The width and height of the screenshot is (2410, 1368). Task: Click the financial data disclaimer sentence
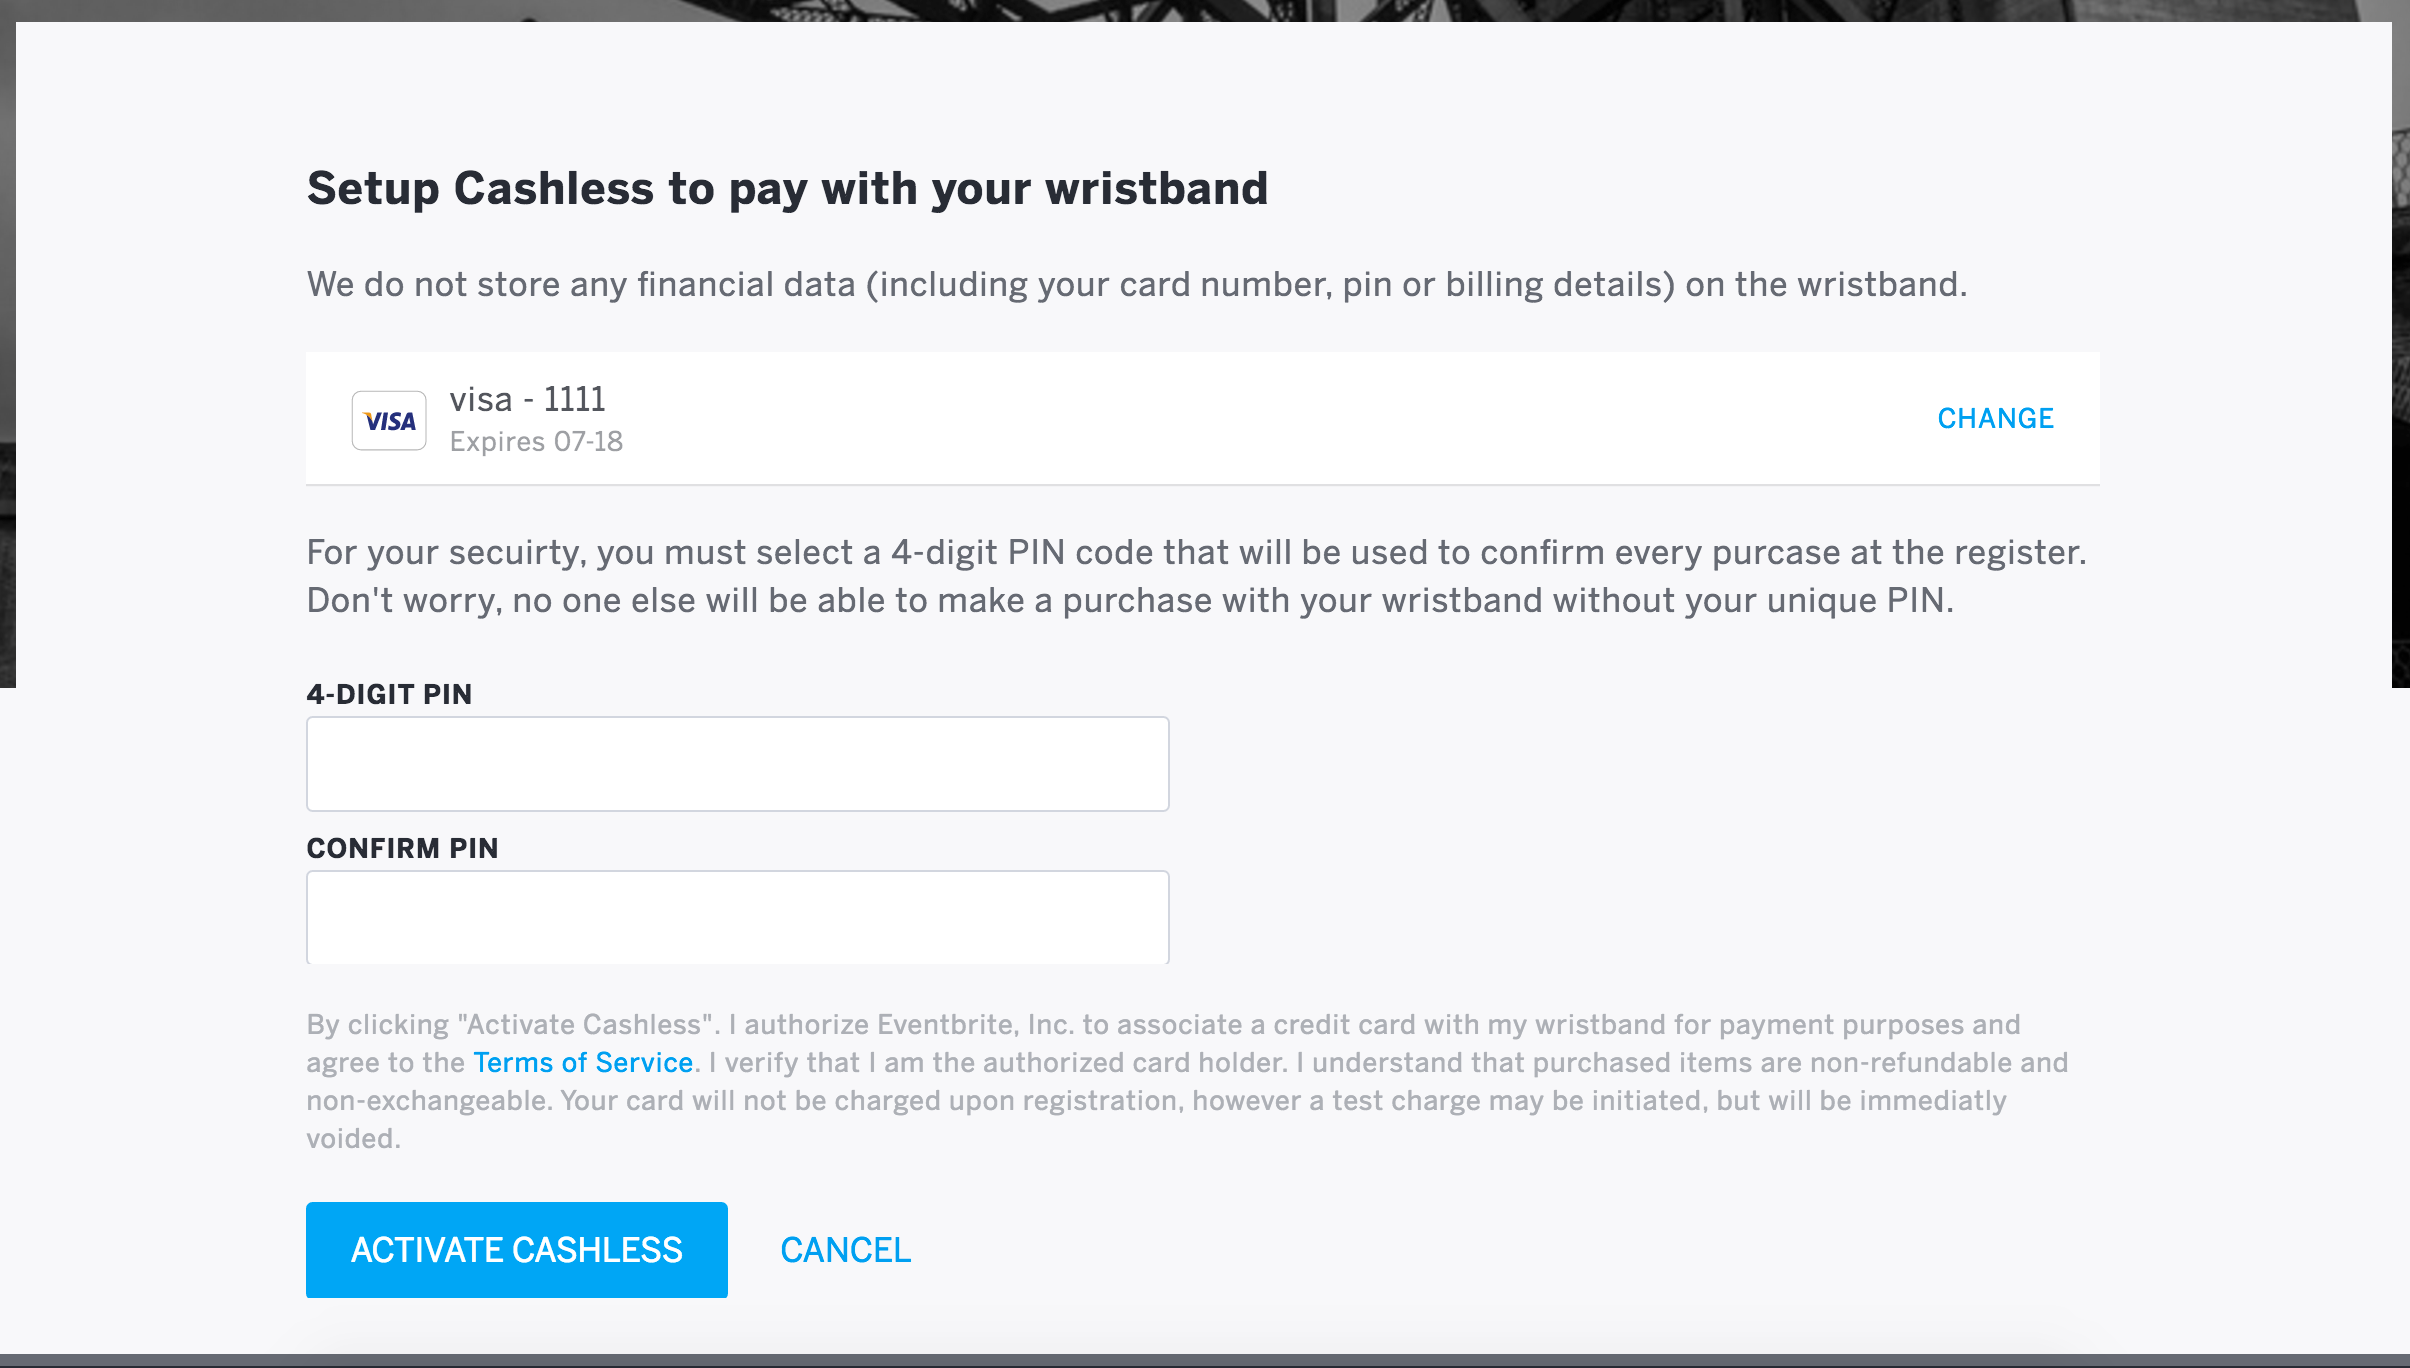click(x=1137, y=284)
